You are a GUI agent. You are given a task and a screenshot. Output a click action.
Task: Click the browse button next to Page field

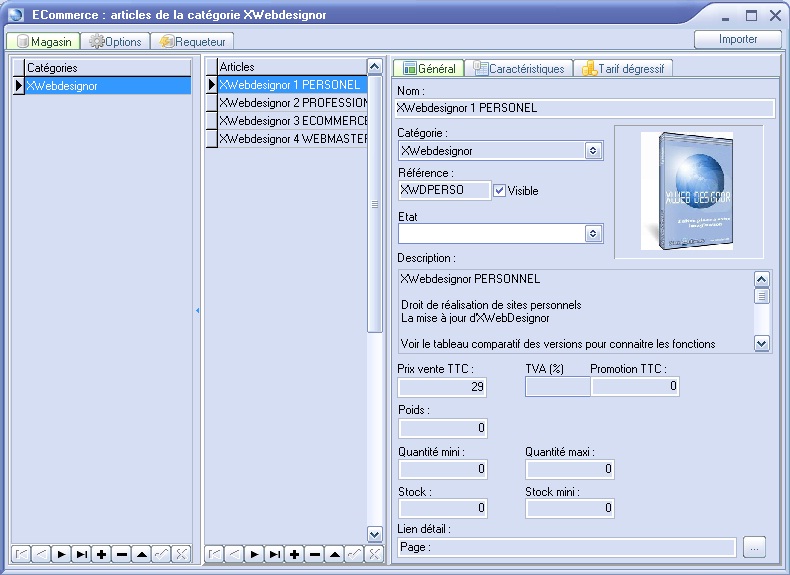[754, 547]
